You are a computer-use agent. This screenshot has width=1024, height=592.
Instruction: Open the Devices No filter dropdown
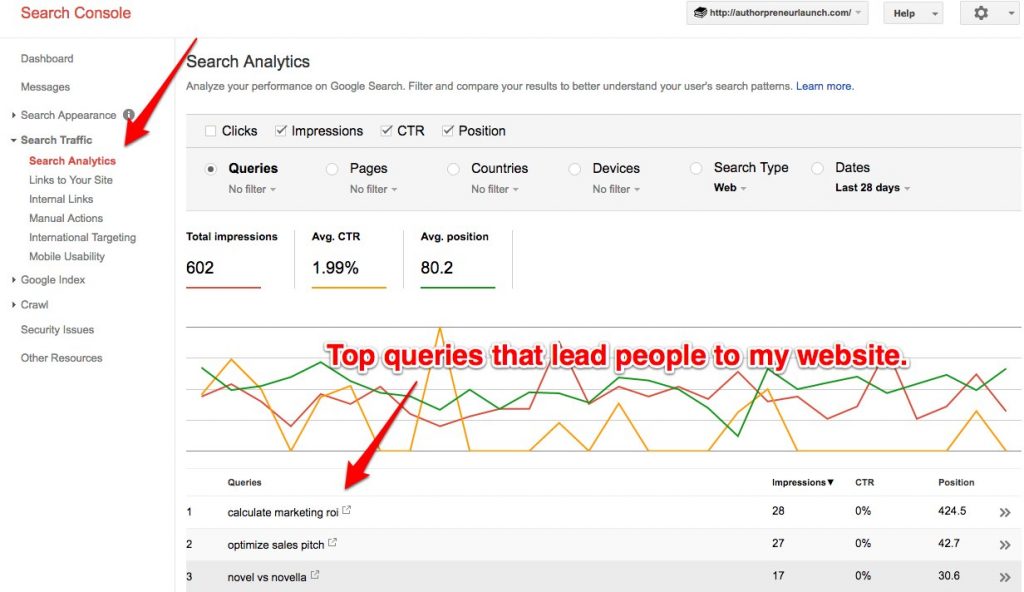[x=616, y=189]
